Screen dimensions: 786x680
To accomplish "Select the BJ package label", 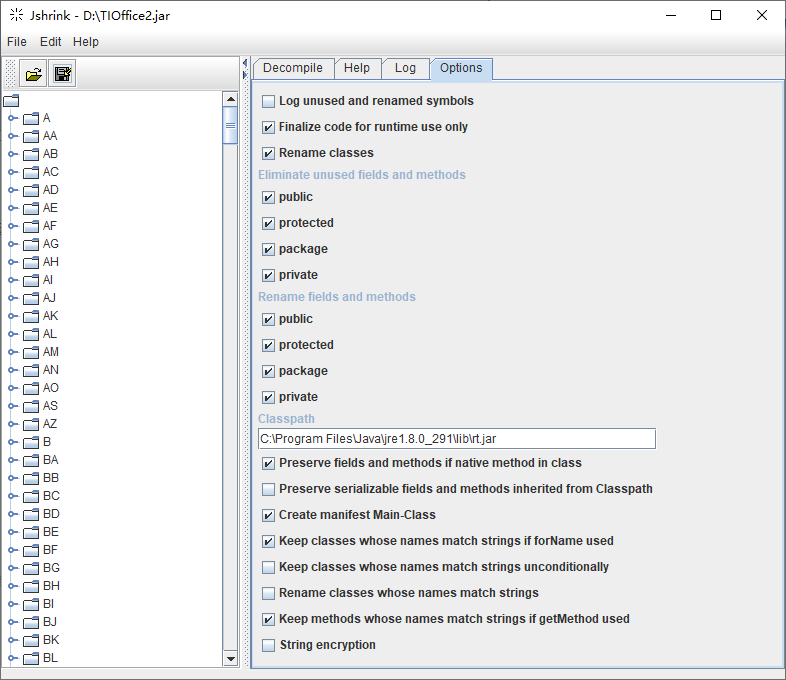I will click(x=50, y=622).
